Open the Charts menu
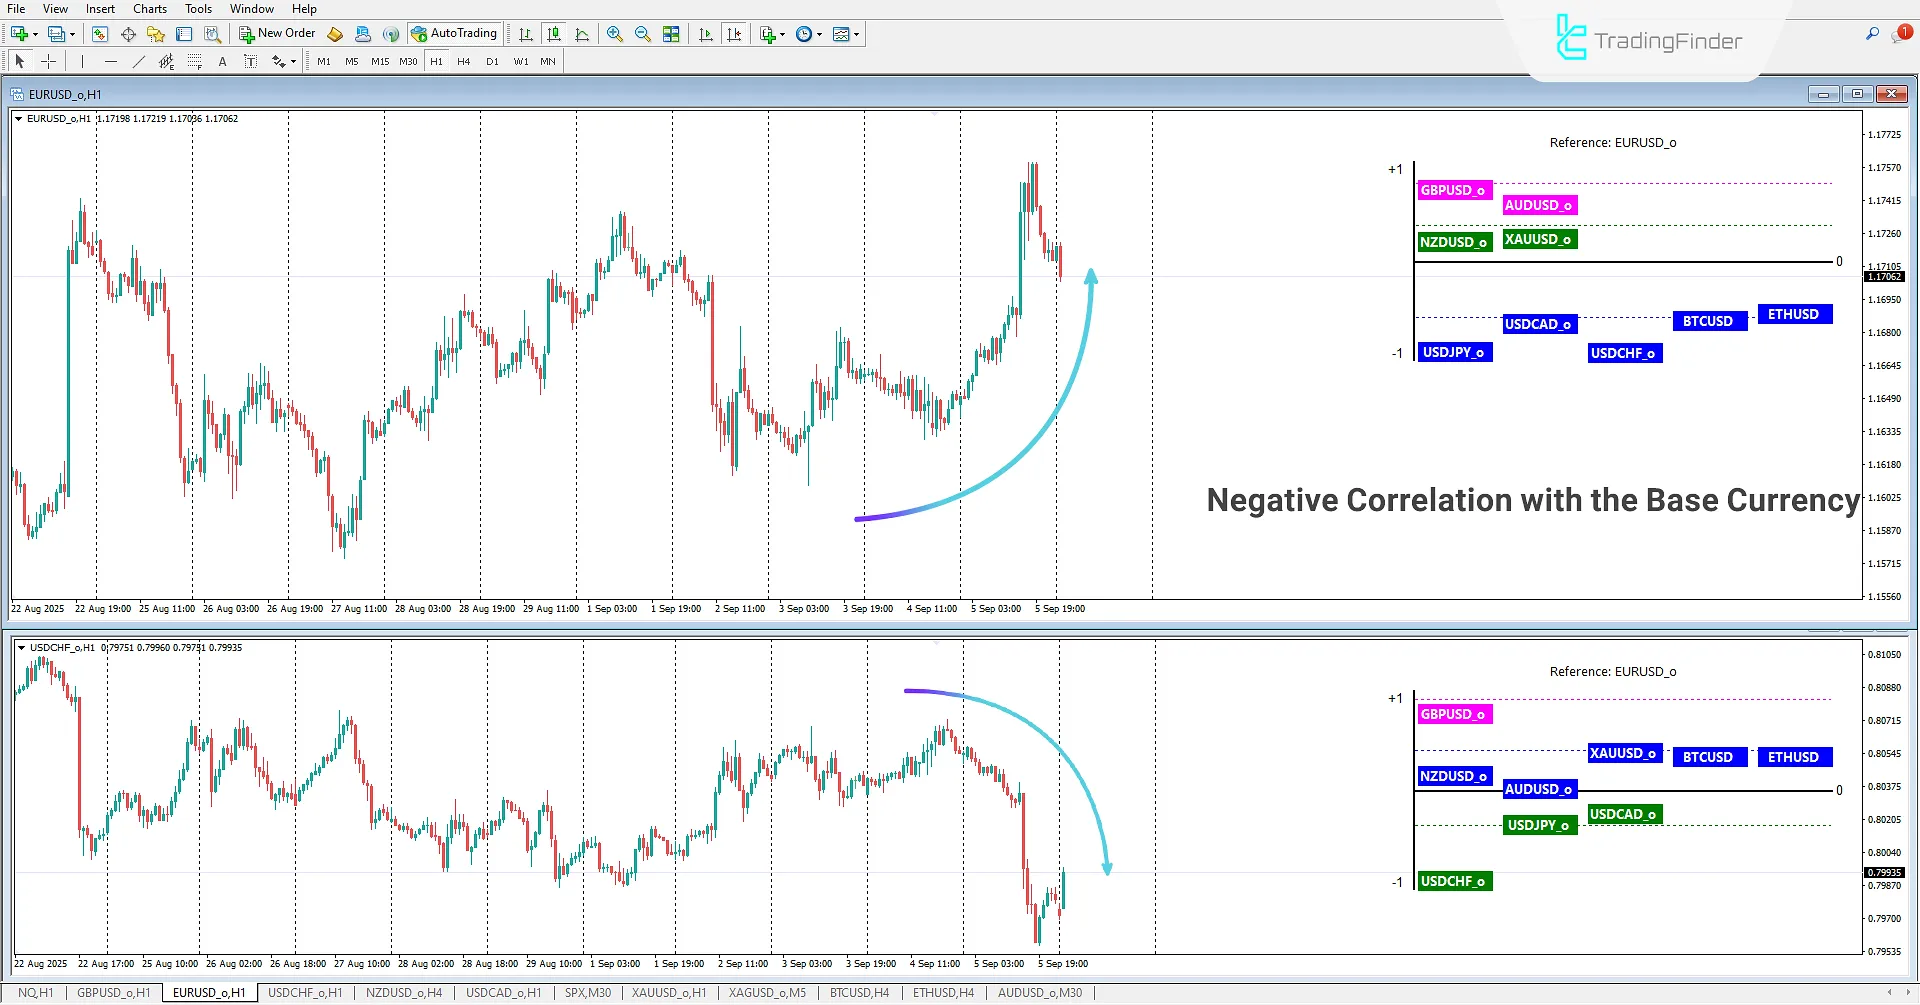Viewport: 1920px width, 1005px height. click(x=149, y=8)
